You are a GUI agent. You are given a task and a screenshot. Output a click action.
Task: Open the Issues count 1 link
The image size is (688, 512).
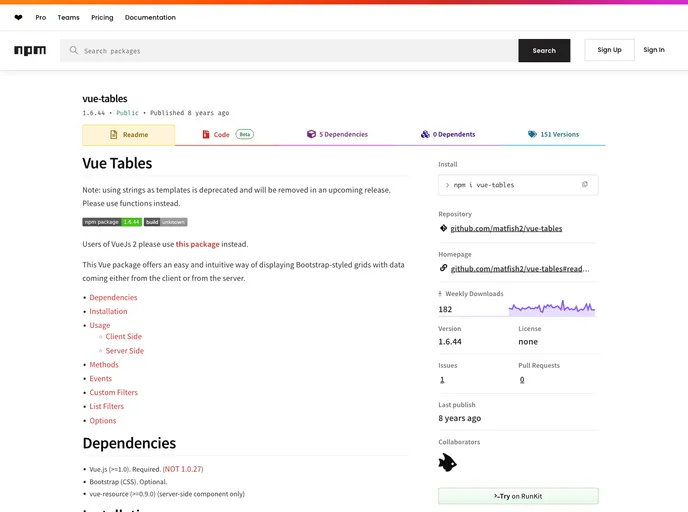pos(442,380)
